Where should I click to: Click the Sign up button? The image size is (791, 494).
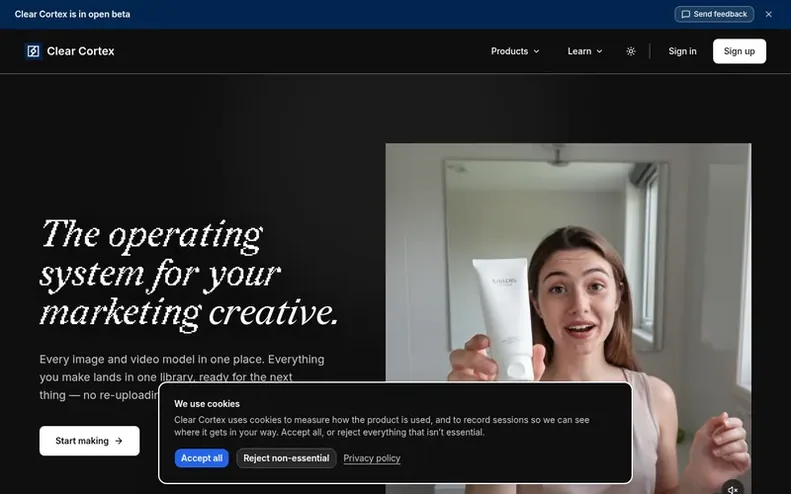(x=739, y=51)
